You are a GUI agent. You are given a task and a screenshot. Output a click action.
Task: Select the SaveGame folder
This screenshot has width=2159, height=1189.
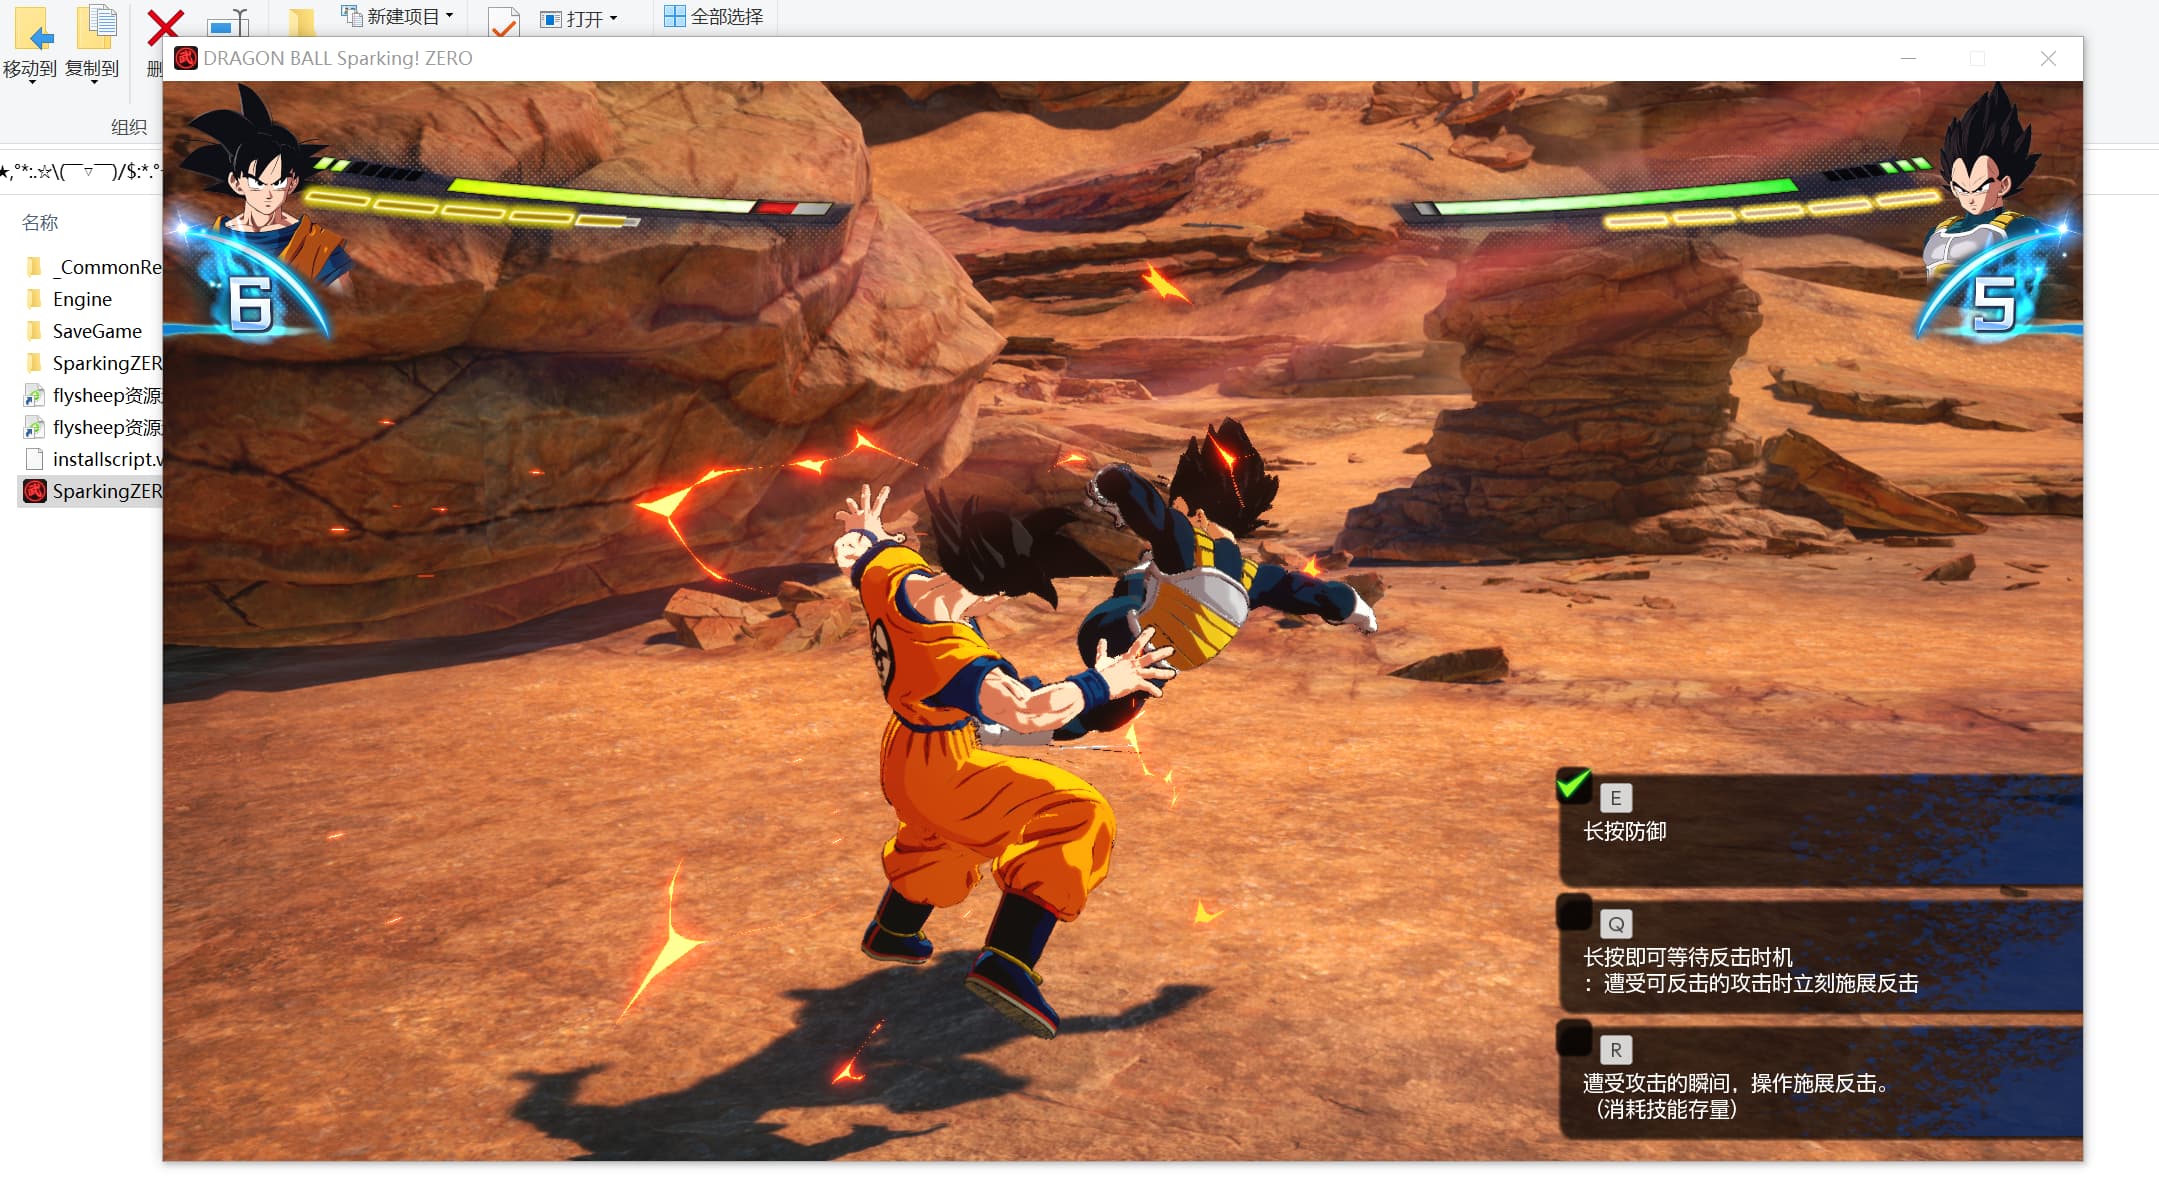click(x=84, y=331)
